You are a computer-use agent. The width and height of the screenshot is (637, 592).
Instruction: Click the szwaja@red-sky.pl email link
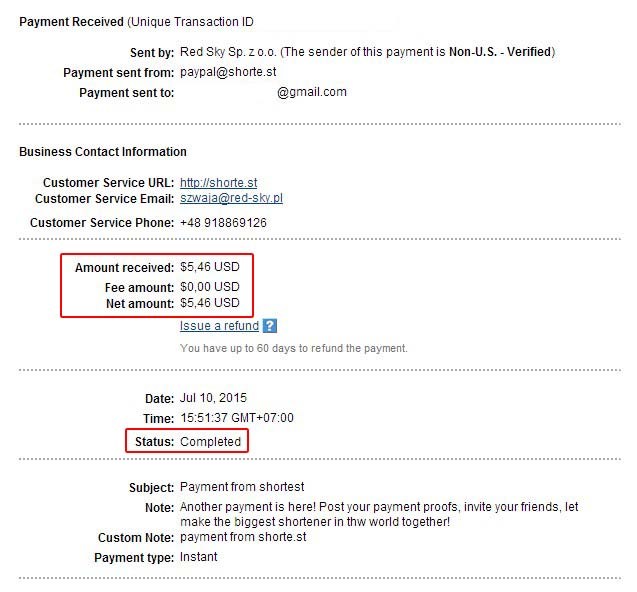pos(232,199)
